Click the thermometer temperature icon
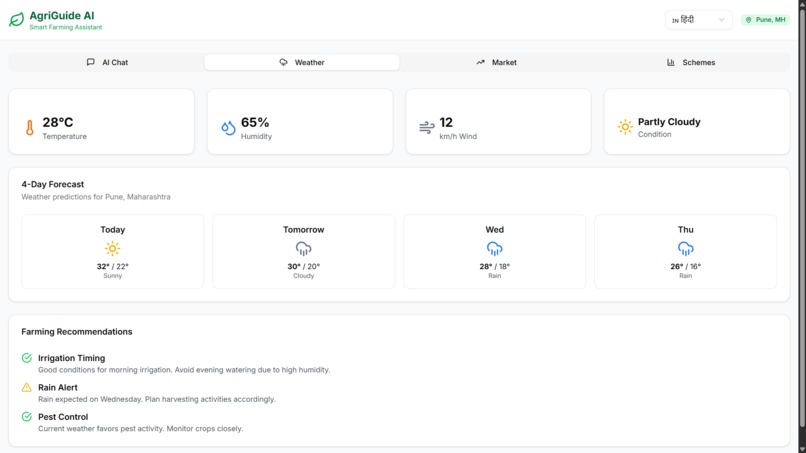The width and height of the screenshot is (806, 453). (x=30, y=128)
